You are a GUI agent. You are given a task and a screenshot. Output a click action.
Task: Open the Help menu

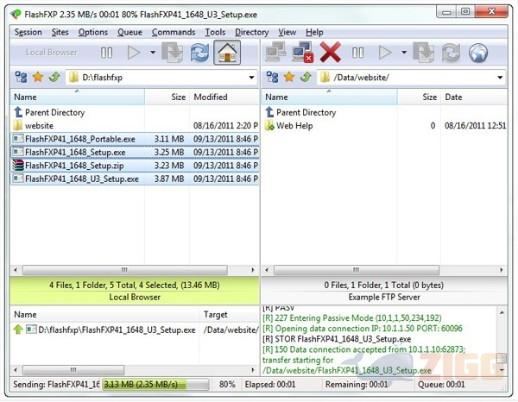(x=314, y=32)
